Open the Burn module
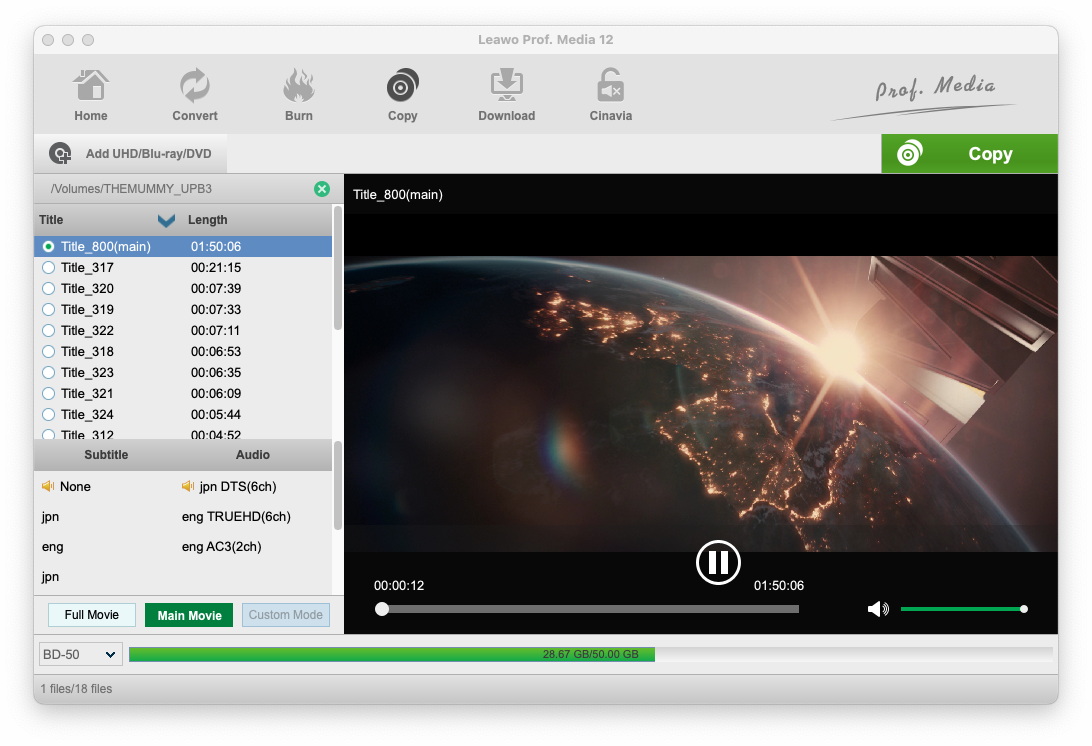 coord(299,95)
